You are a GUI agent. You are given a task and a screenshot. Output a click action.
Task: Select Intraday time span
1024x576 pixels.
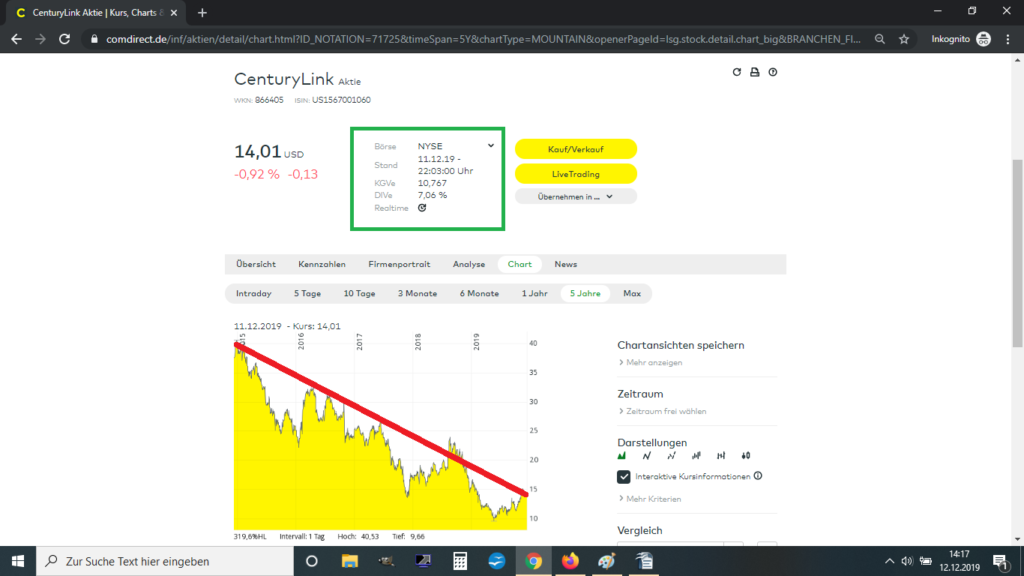(253, 294)
